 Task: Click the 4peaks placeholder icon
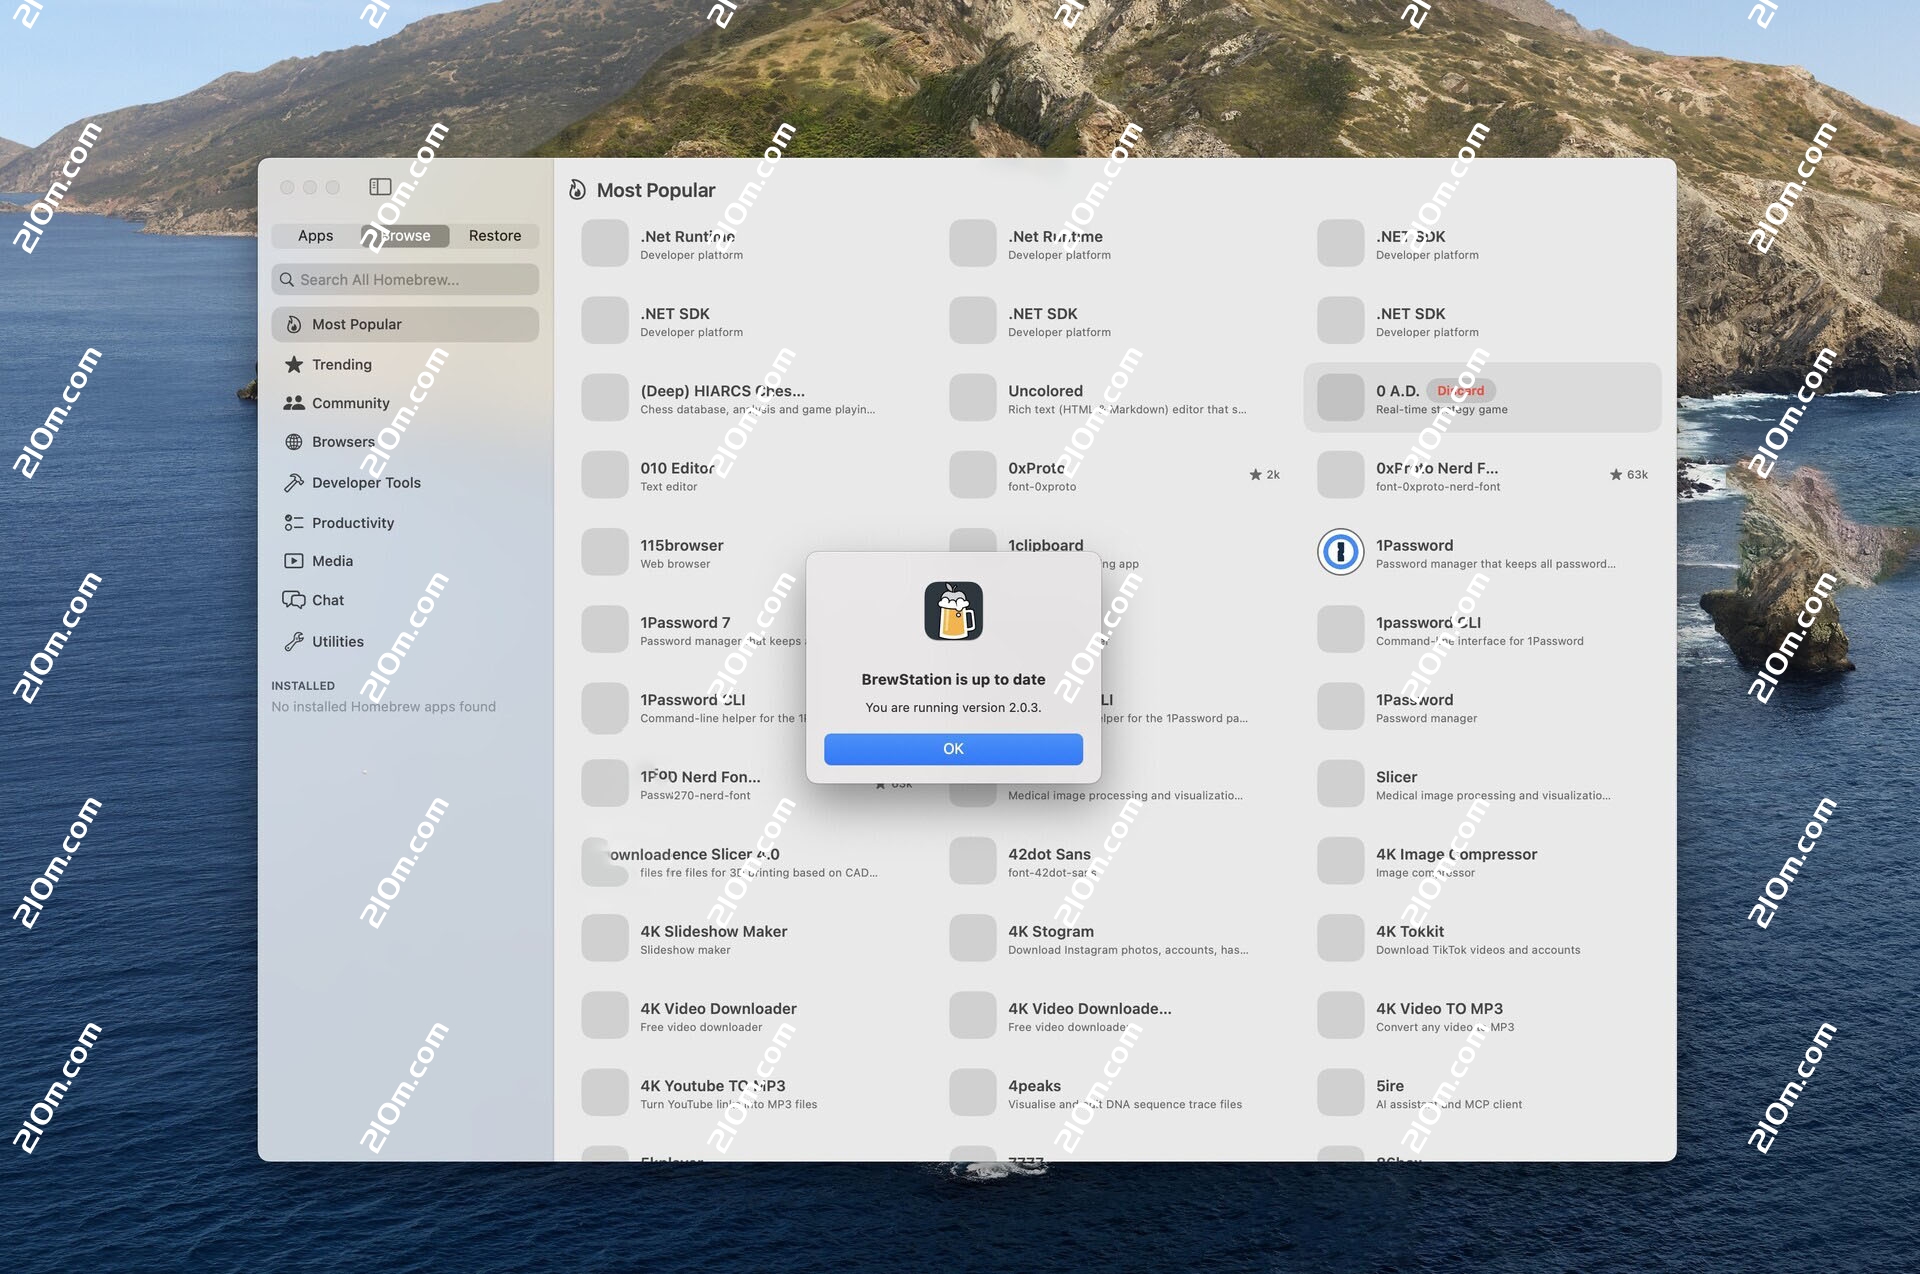pyautogui.click(x=973, y=1093)
